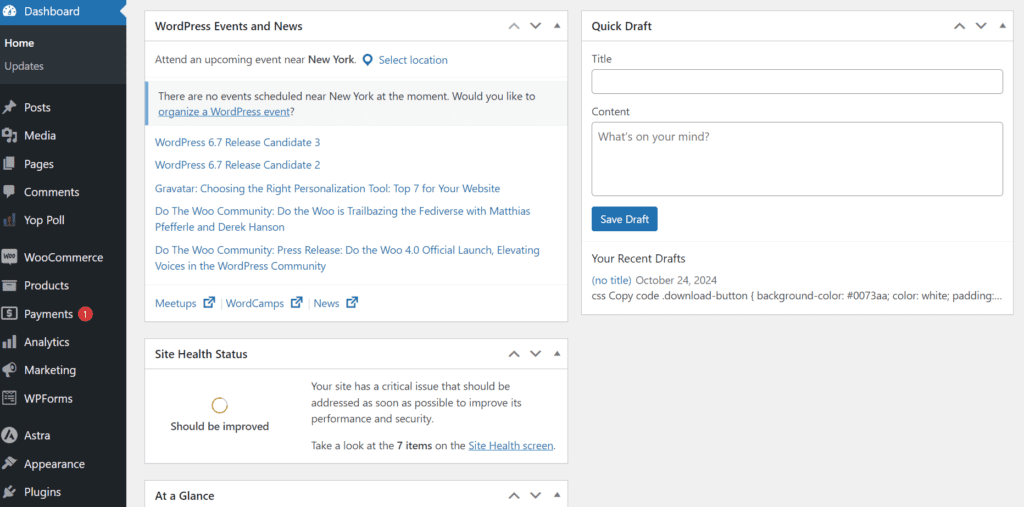Click the Analytics bar chart icon
This screenshot has width=1024, height=507.
tap(9, 342)
